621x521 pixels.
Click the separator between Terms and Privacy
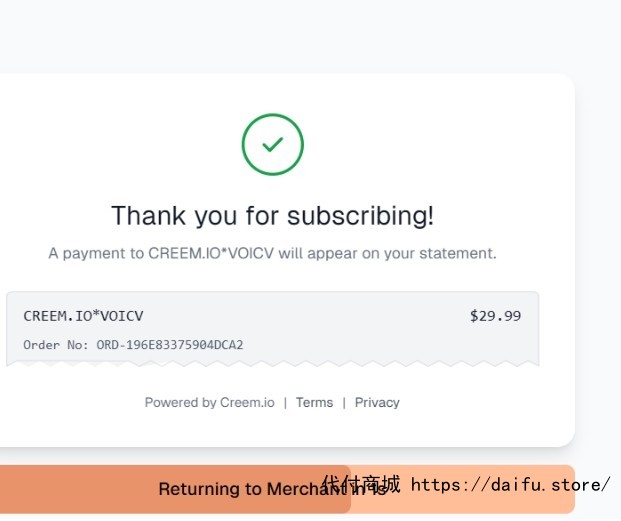click(344, 403)
